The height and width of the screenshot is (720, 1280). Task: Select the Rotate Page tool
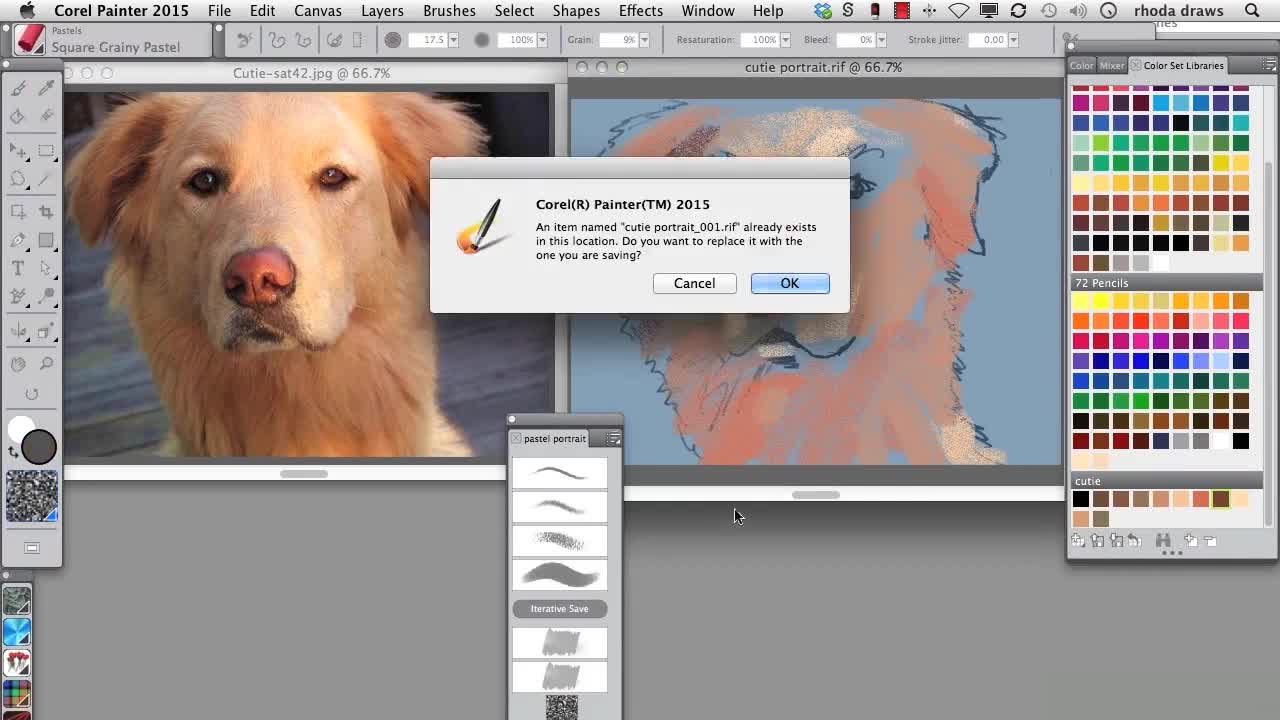(x=32, y=394)
